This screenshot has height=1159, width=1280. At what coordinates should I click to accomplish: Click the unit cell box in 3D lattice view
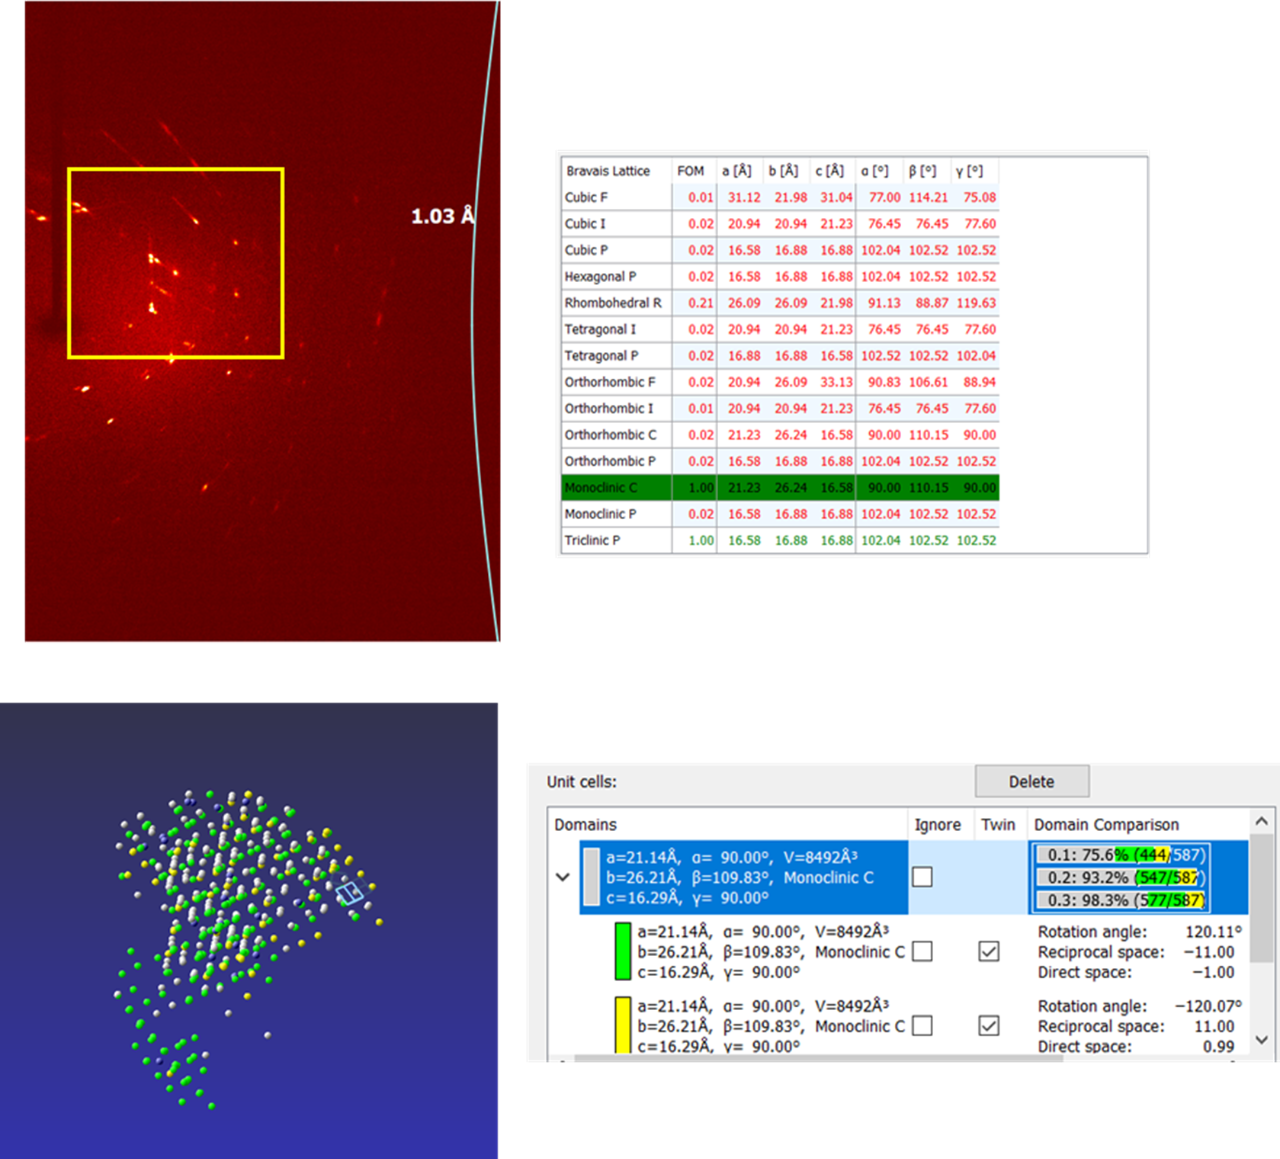coord(349,893)
